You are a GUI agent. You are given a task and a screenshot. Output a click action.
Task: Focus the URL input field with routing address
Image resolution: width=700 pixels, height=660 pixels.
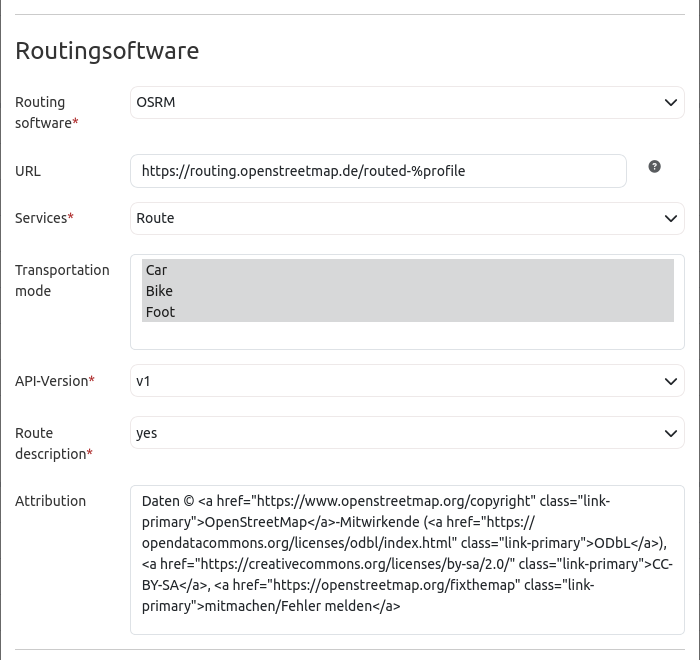(378, 171)
